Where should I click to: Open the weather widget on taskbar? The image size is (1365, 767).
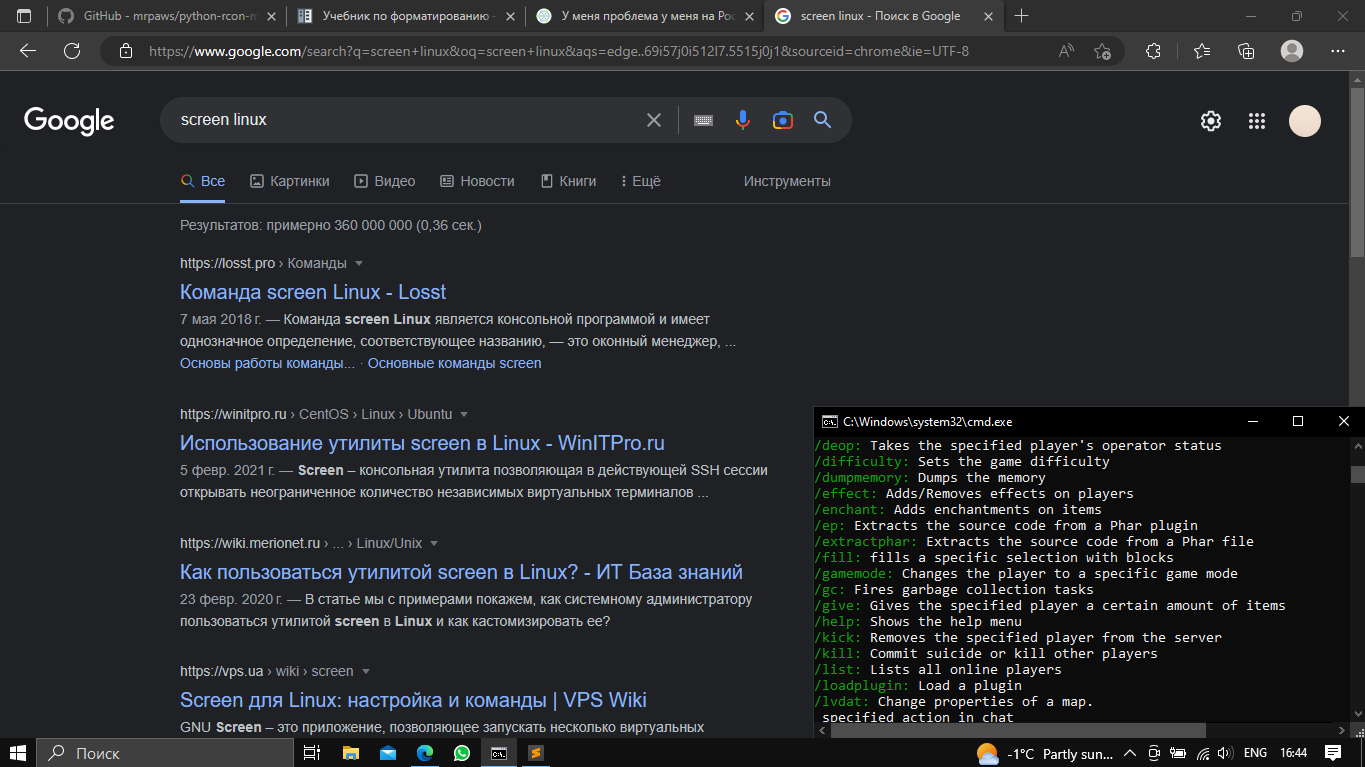[x=1044, y=753]
